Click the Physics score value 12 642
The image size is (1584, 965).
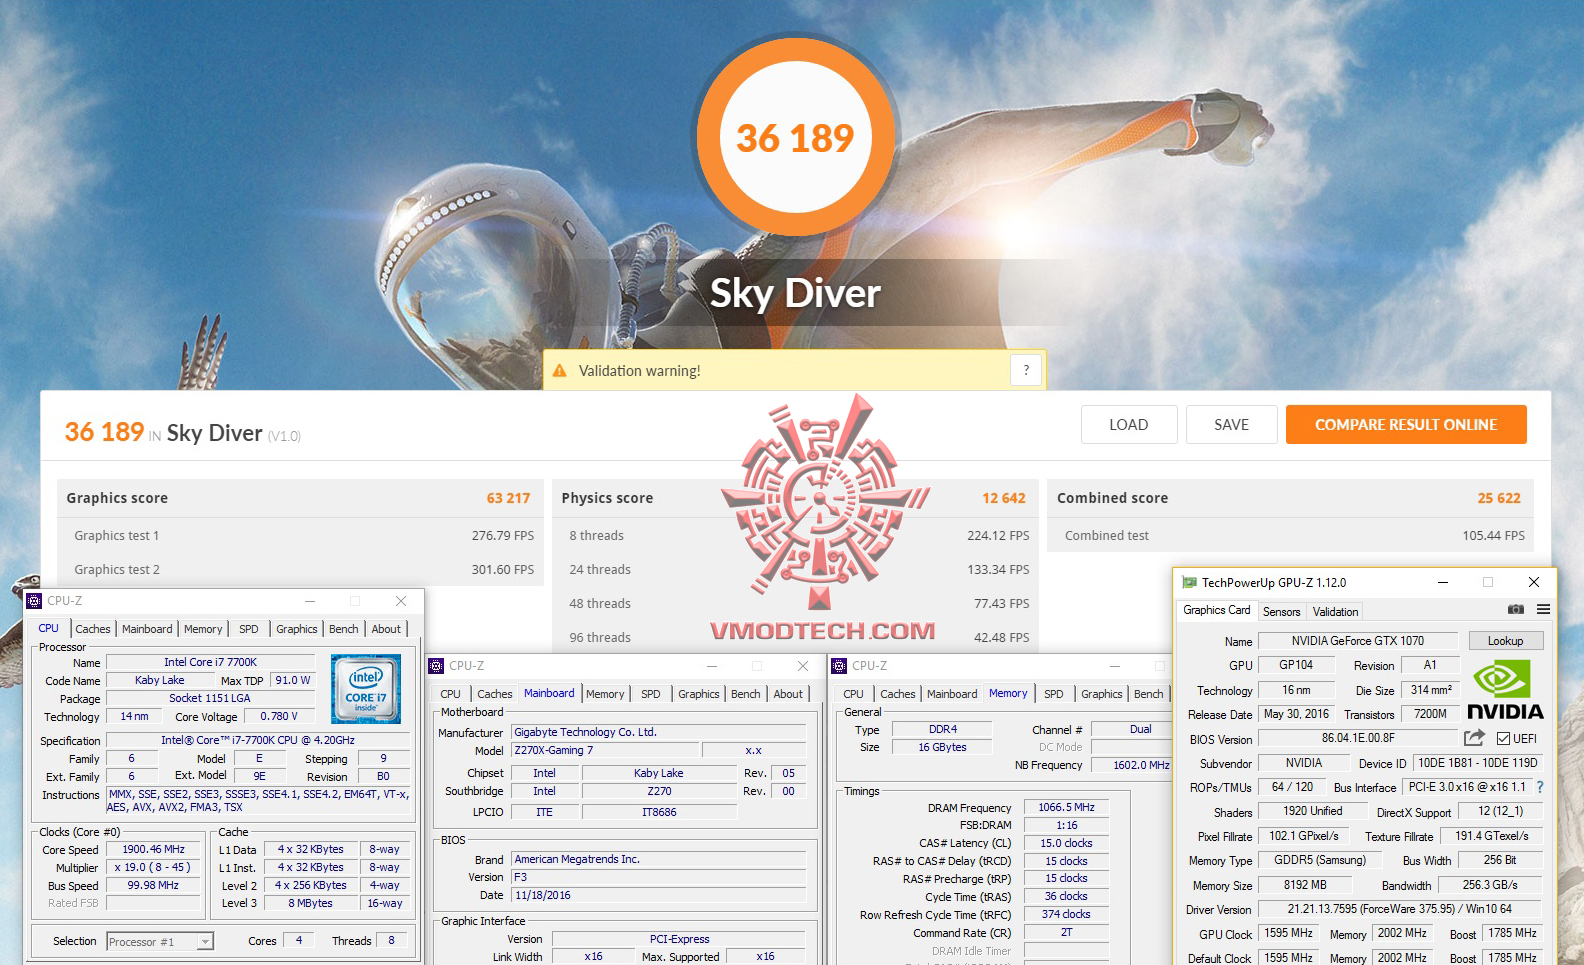(x=1004, y=498)
